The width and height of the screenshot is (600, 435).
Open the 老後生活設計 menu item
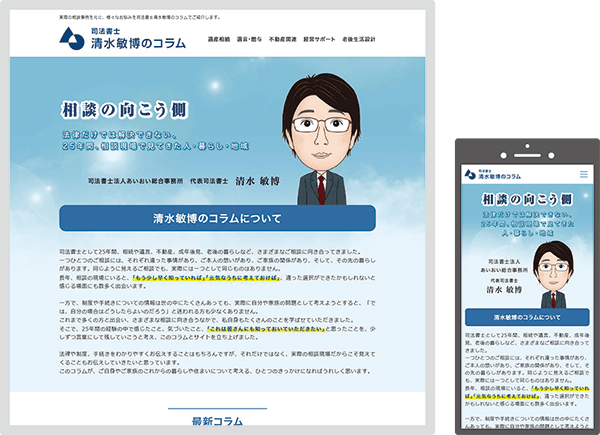point(359,39)
